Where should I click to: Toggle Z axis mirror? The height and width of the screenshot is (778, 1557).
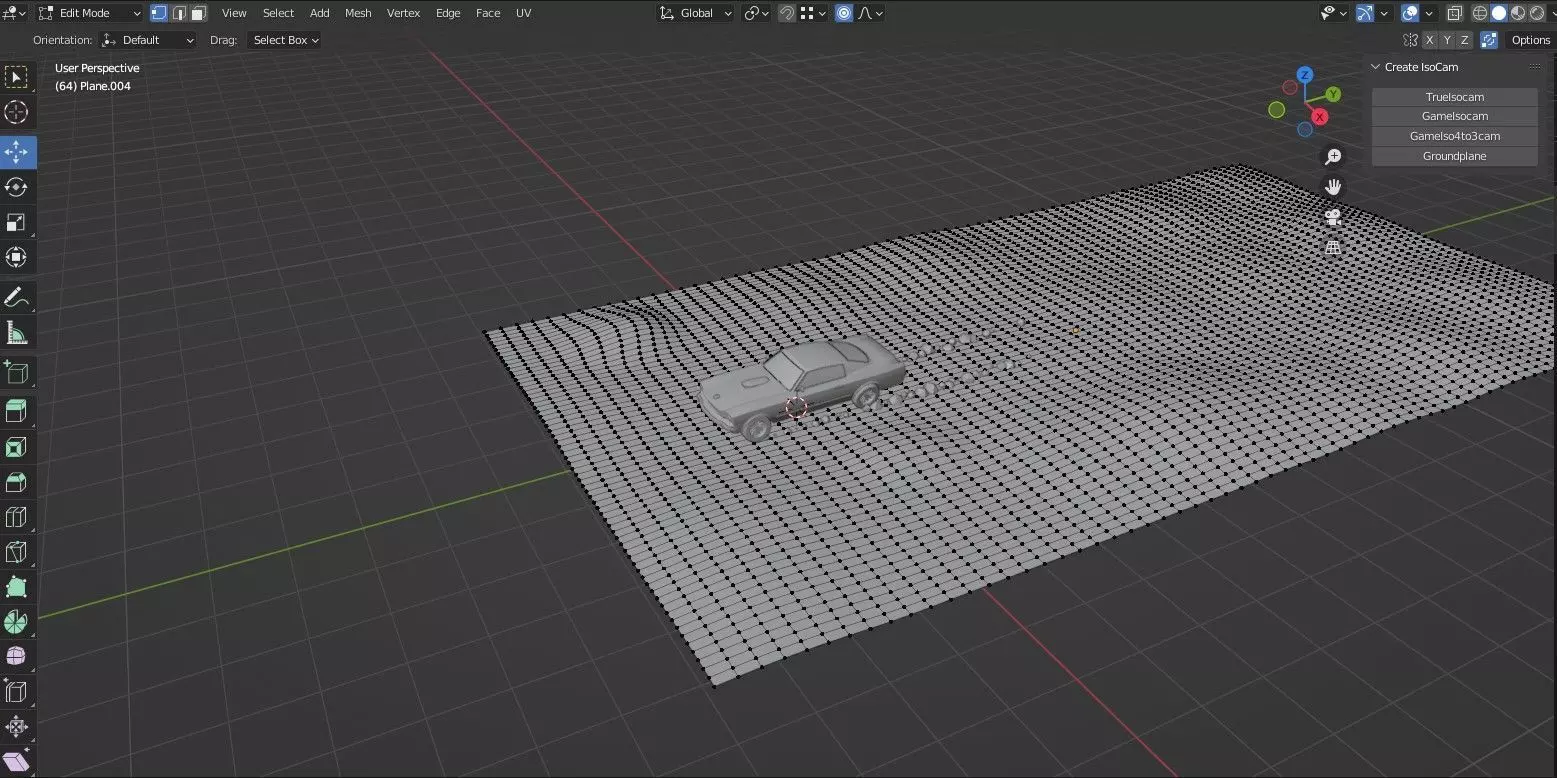click(1465, 40)
